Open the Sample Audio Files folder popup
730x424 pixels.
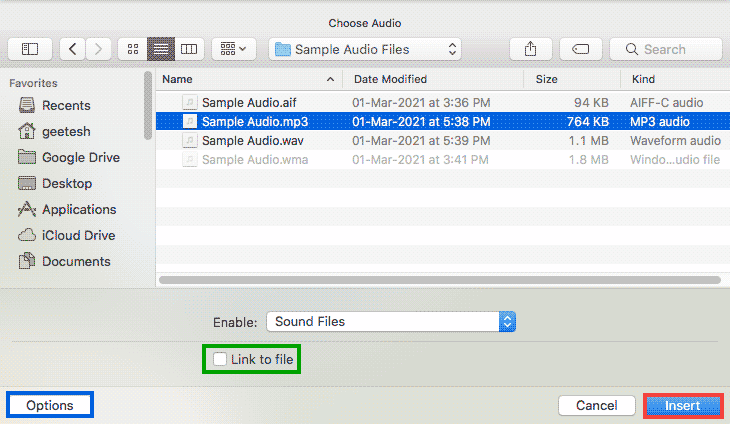click(365, 49)
